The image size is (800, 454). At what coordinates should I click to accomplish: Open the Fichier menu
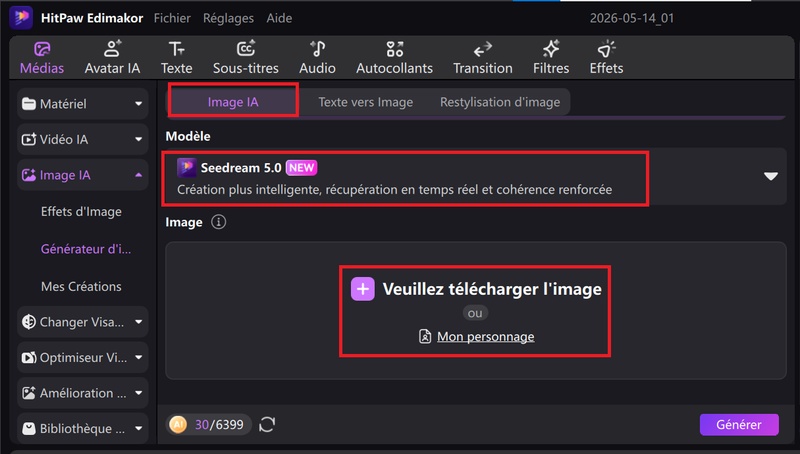click(x=172, y=18)
